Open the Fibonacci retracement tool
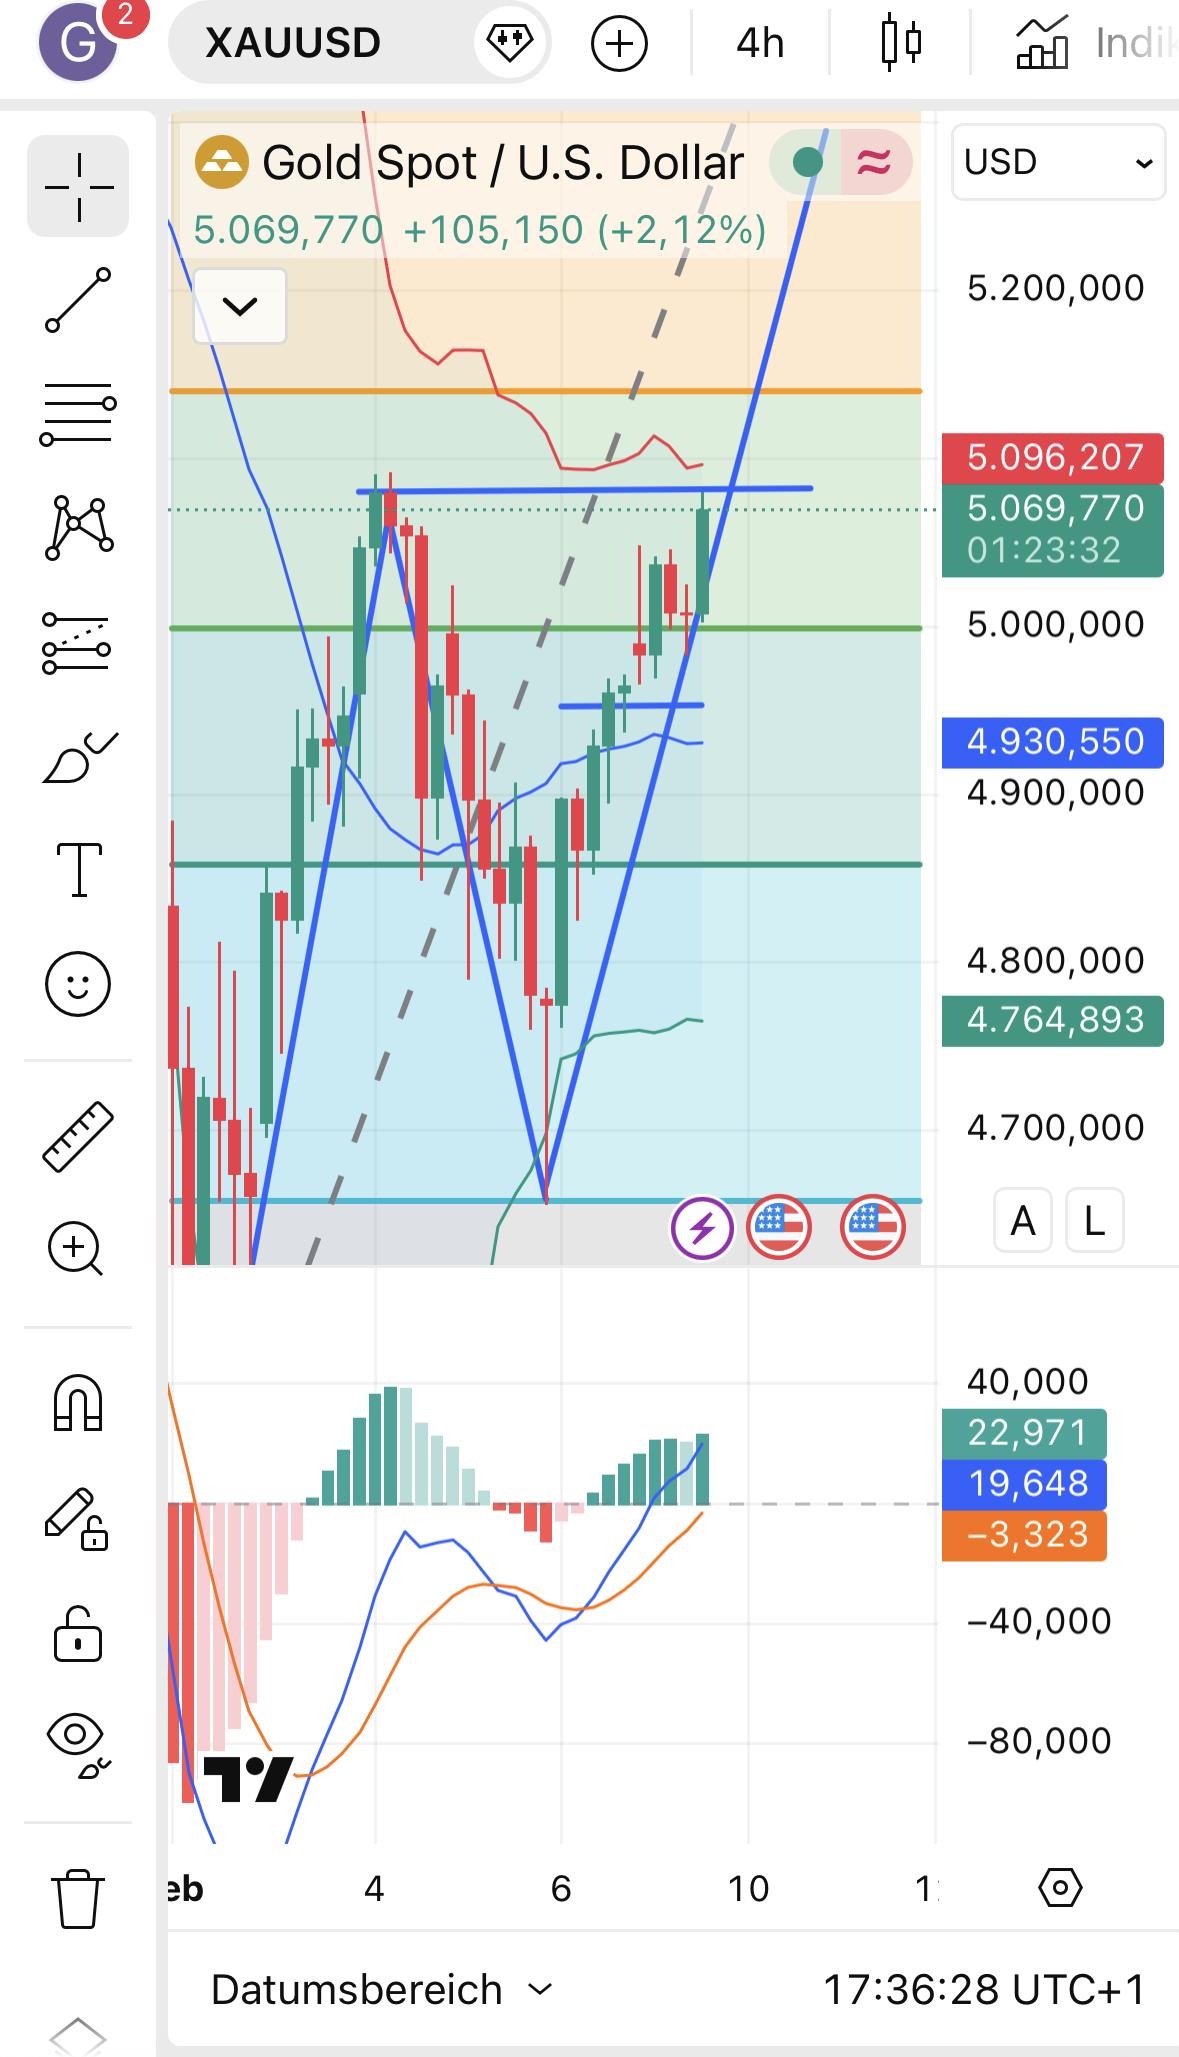The image size is (1179, 2057). [x=78, y=414]
